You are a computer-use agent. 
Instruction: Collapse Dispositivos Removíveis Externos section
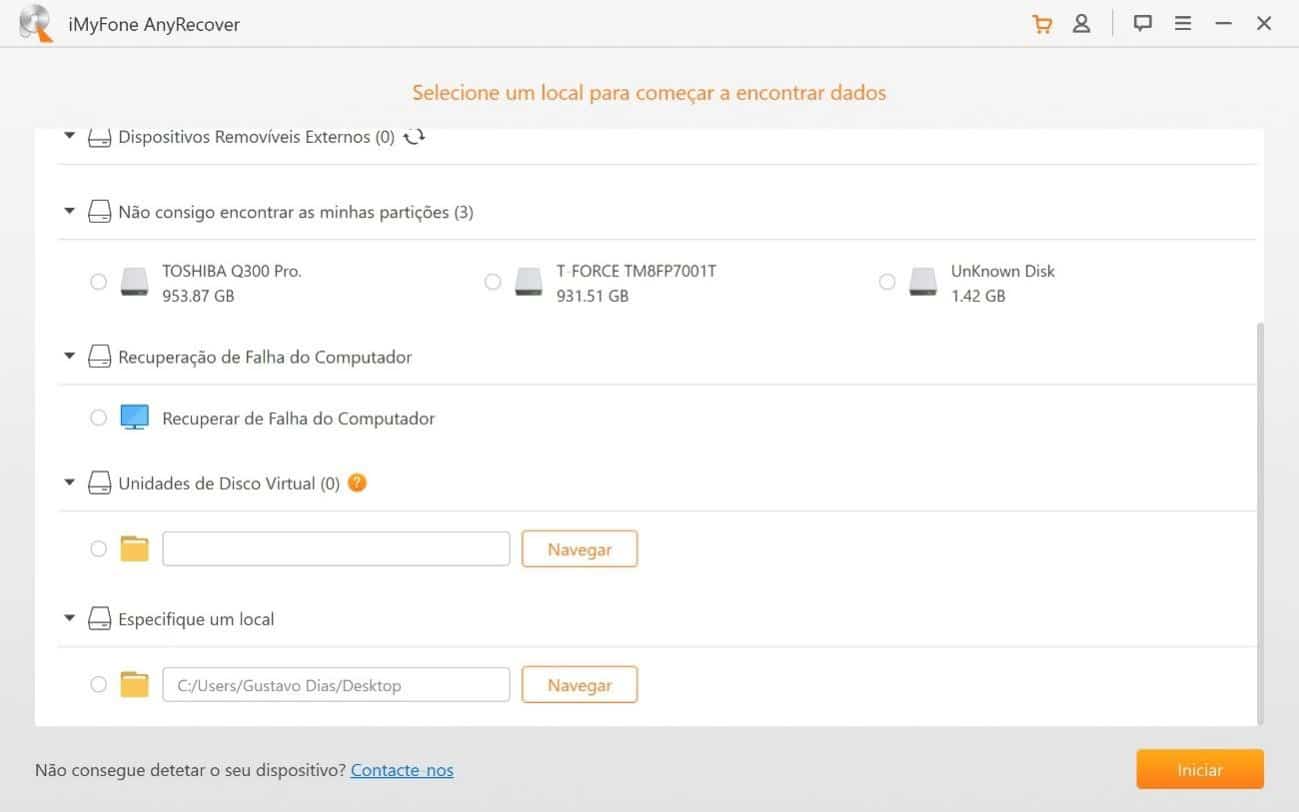pos(69,136)
